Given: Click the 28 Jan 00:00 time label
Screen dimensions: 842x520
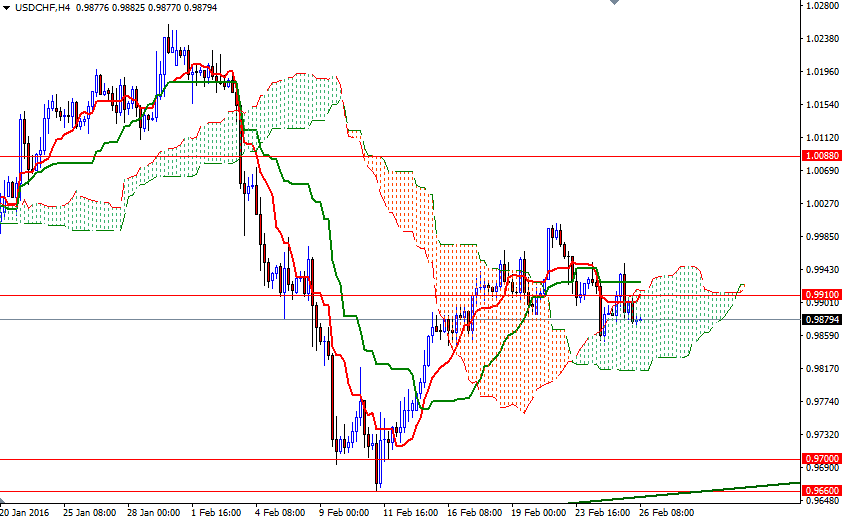Looking at the screenshot, I should click(x=153, y=512).
